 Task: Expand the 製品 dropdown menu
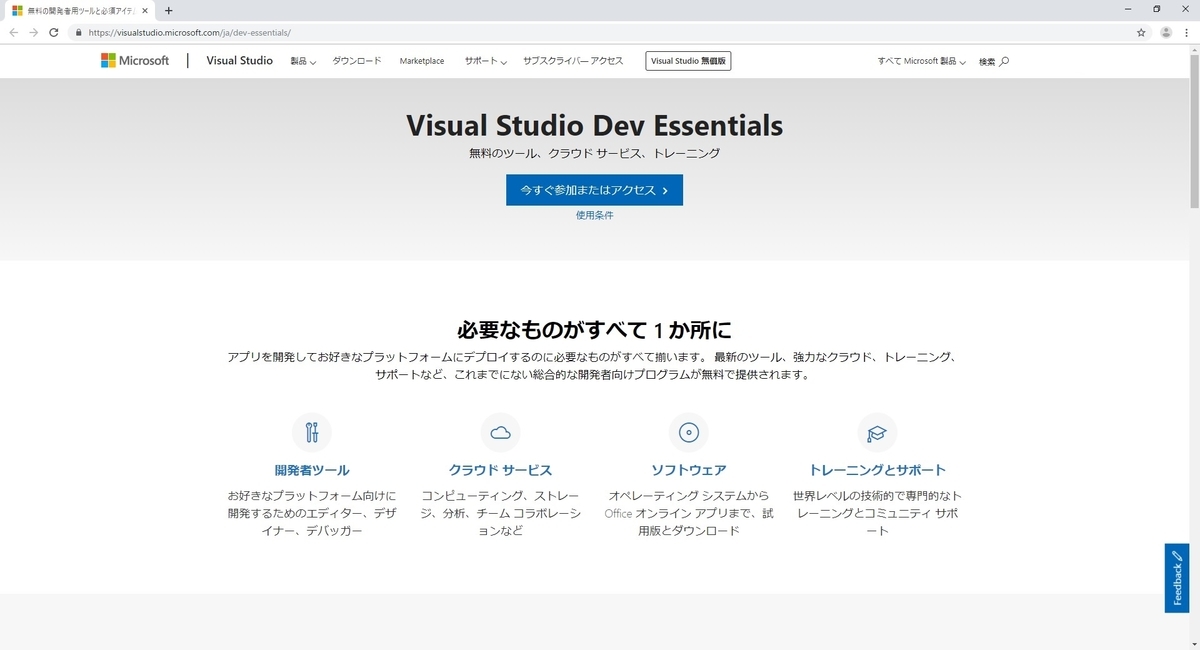pyautogui.click(x=303, y=61)
